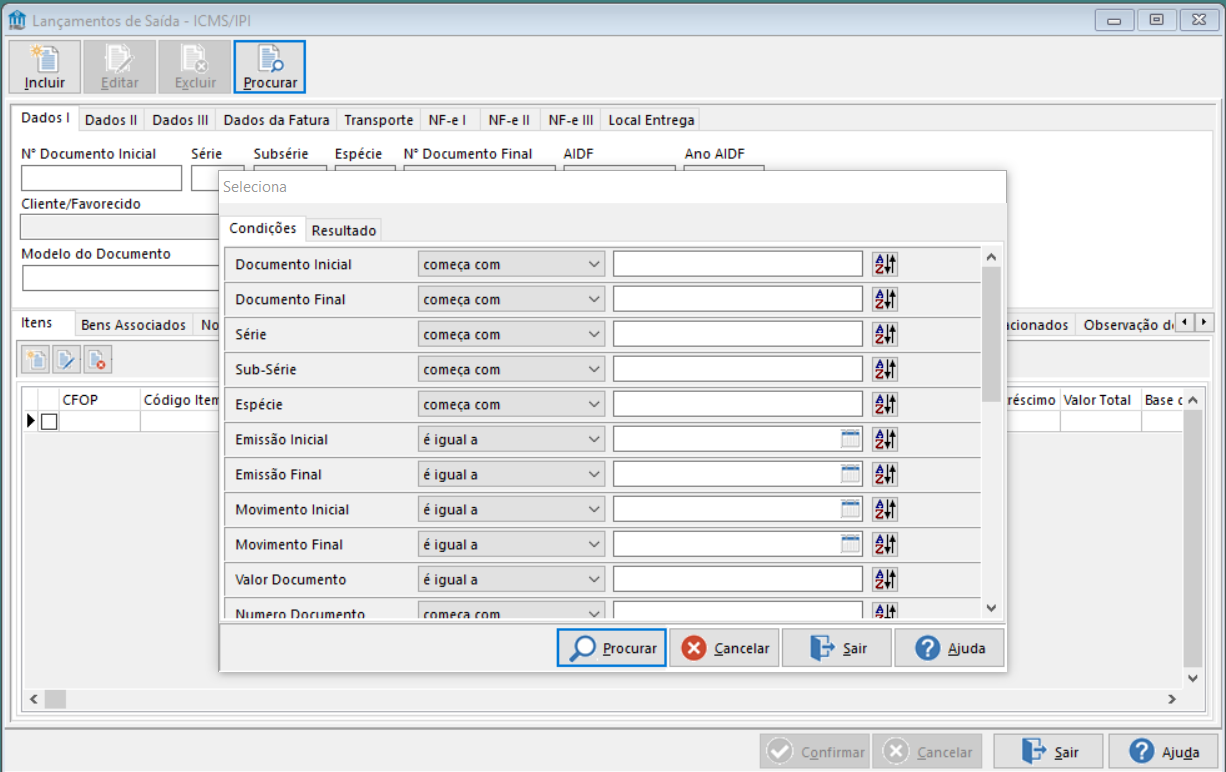
Task: Click the Incluir toolbar button
Action: tap(45, 67)
